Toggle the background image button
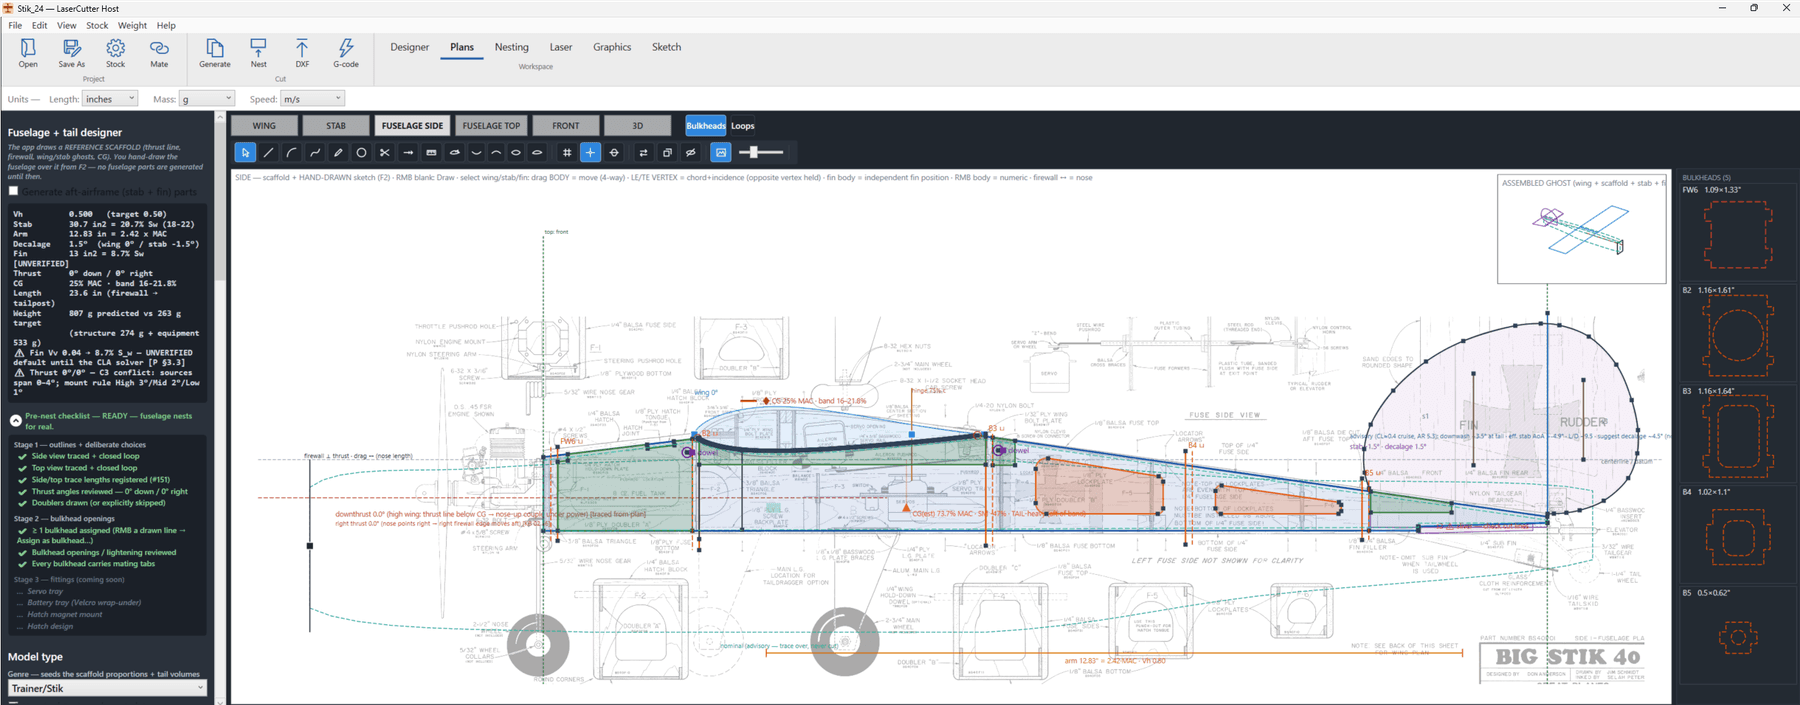 [x=721, y=152]
